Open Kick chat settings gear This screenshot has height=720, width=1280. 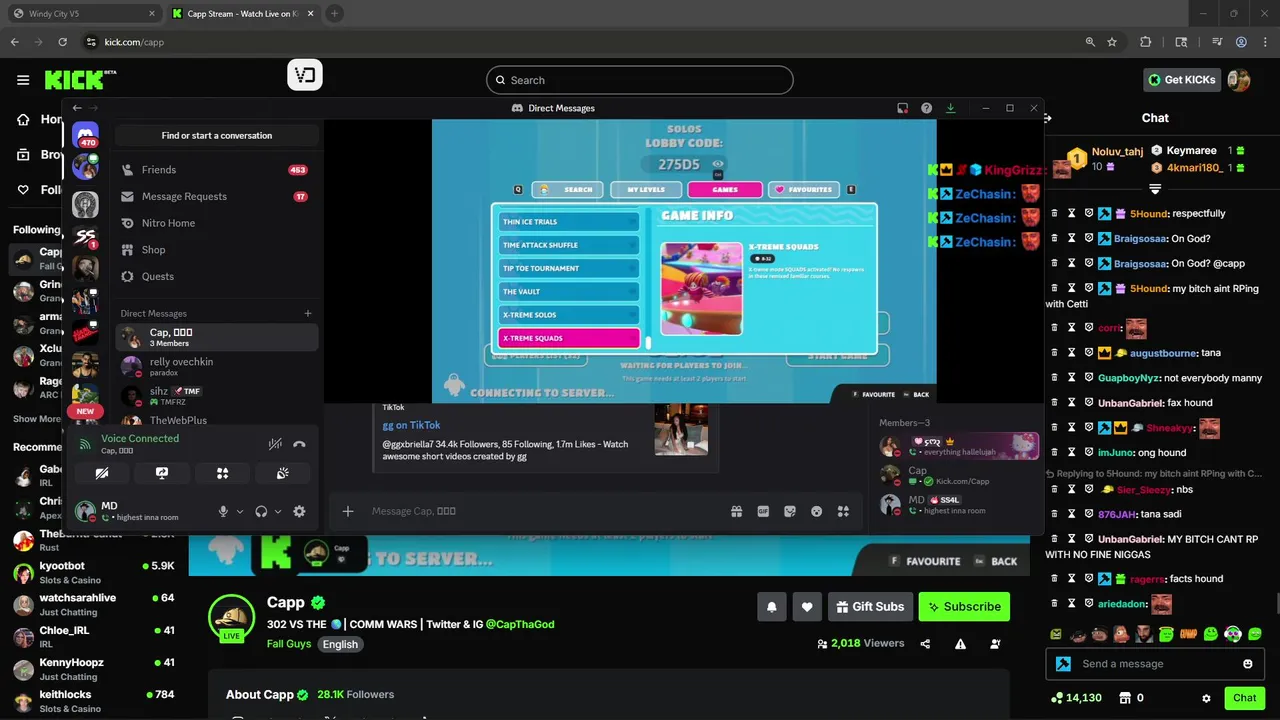[1206, 698]
